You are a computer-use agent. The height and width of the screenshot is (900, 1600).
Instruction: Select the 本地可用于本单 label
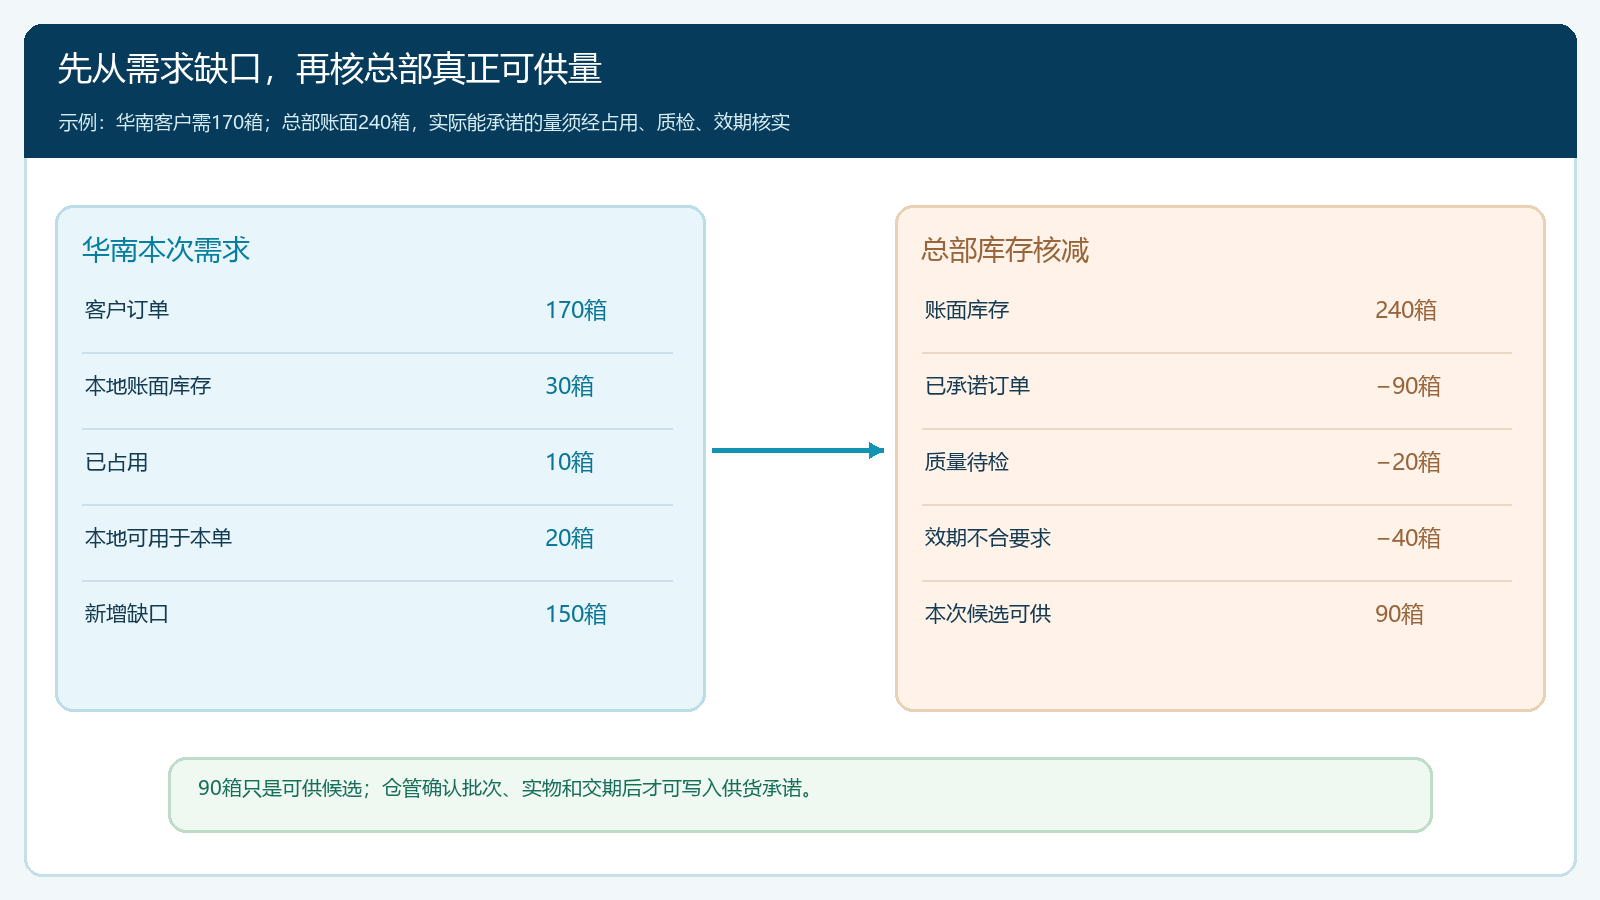pos(158,538)
